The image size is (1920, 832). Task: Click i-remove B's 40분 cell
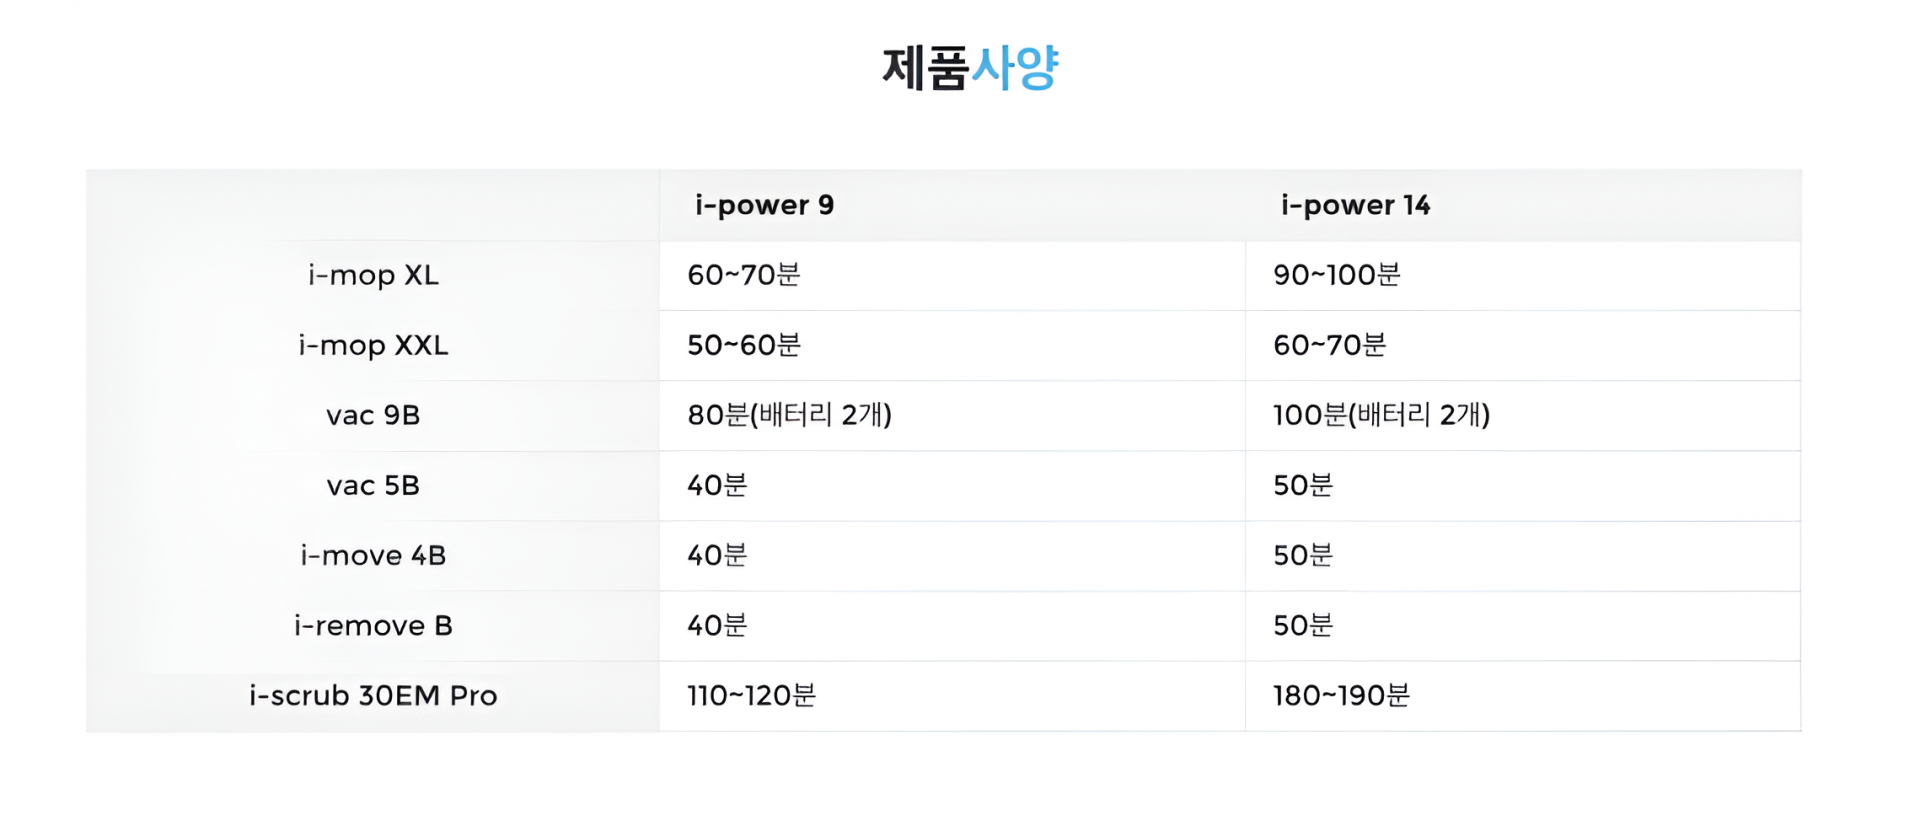click(717, 625)
